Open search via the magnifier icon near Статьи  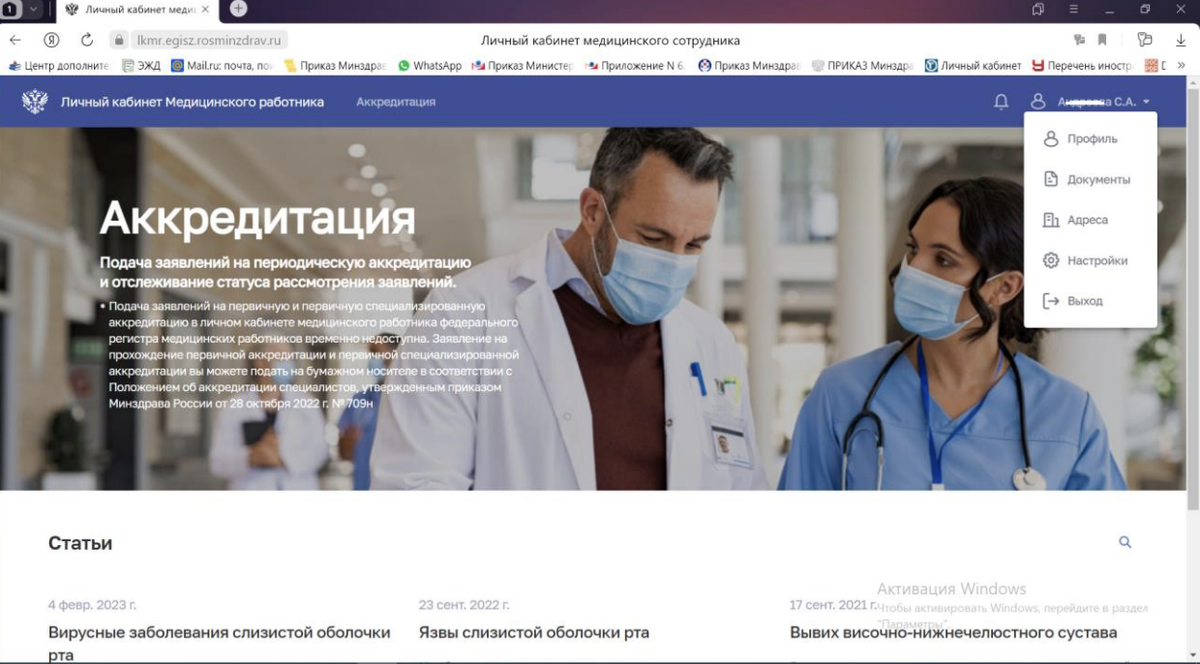1124,542
